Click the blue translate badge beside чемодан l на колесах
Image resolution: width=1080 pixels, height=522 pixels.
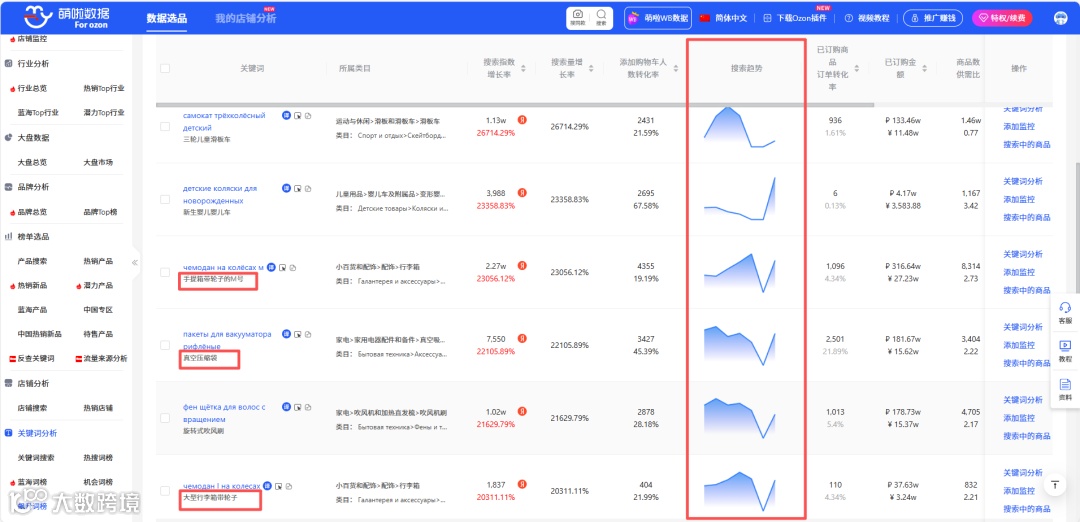tap(267, 486)
